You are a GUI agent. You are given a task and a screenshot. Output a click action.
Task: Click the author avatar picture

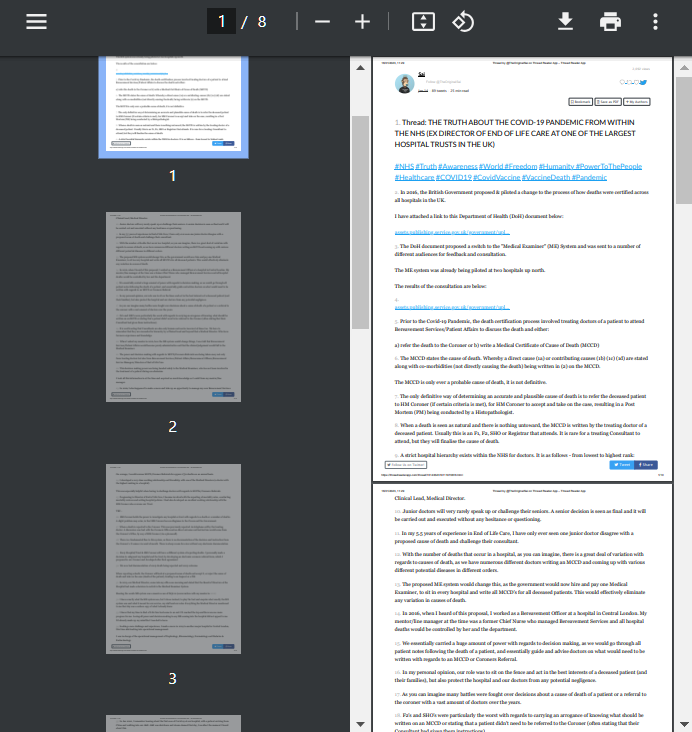[404, 84]
